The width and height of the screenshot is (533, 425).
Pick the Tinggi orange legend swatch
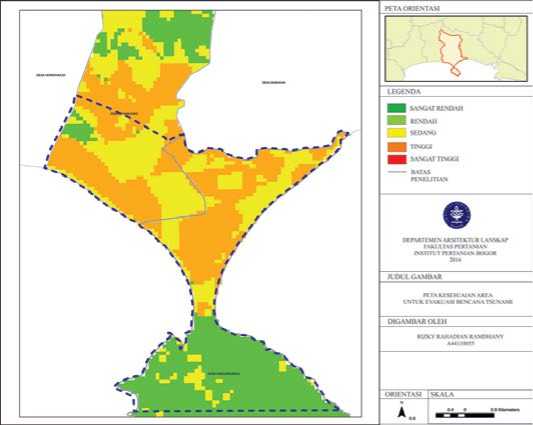click(397, 147)
